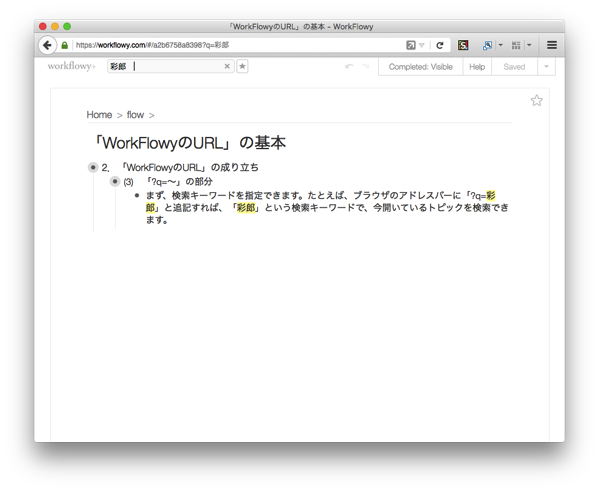The width and height of the screenshot is (599, 491).
Task: Open the grid extension dropdown arrow
Action: coord(529,45)
